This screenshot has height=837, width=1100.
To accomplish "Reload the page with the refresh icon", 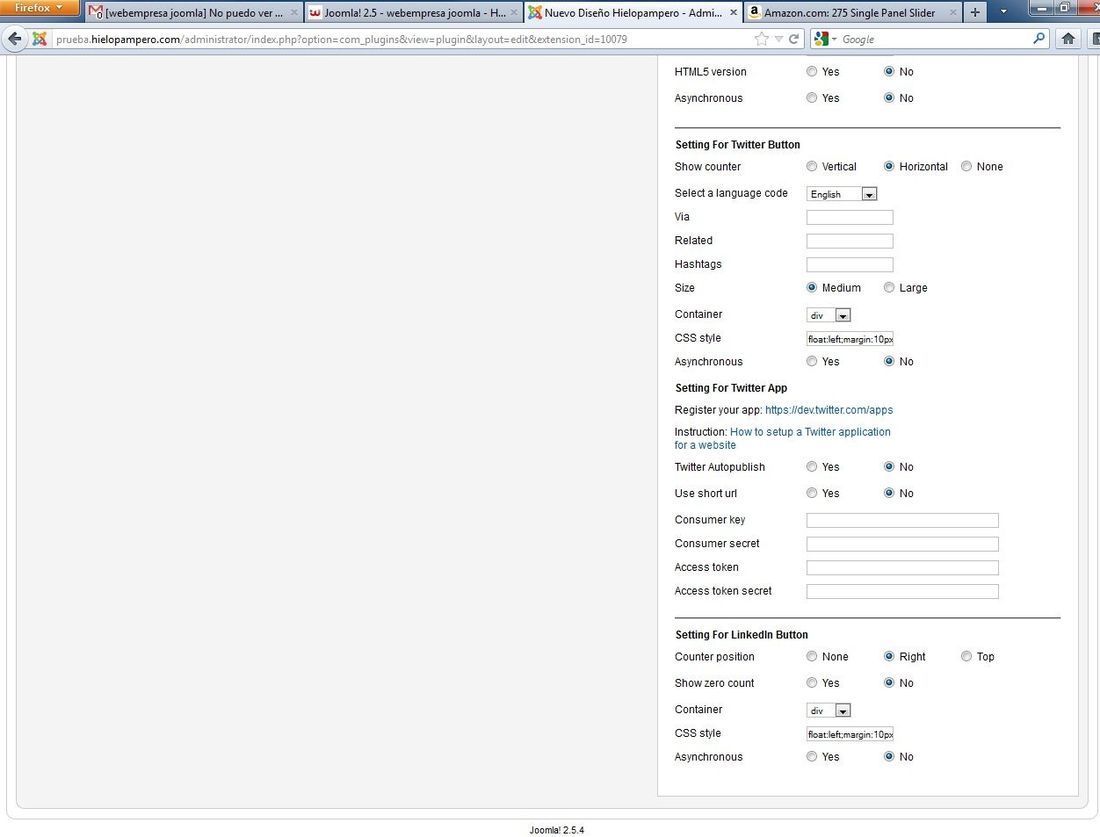I will click(x=794, y=39).
